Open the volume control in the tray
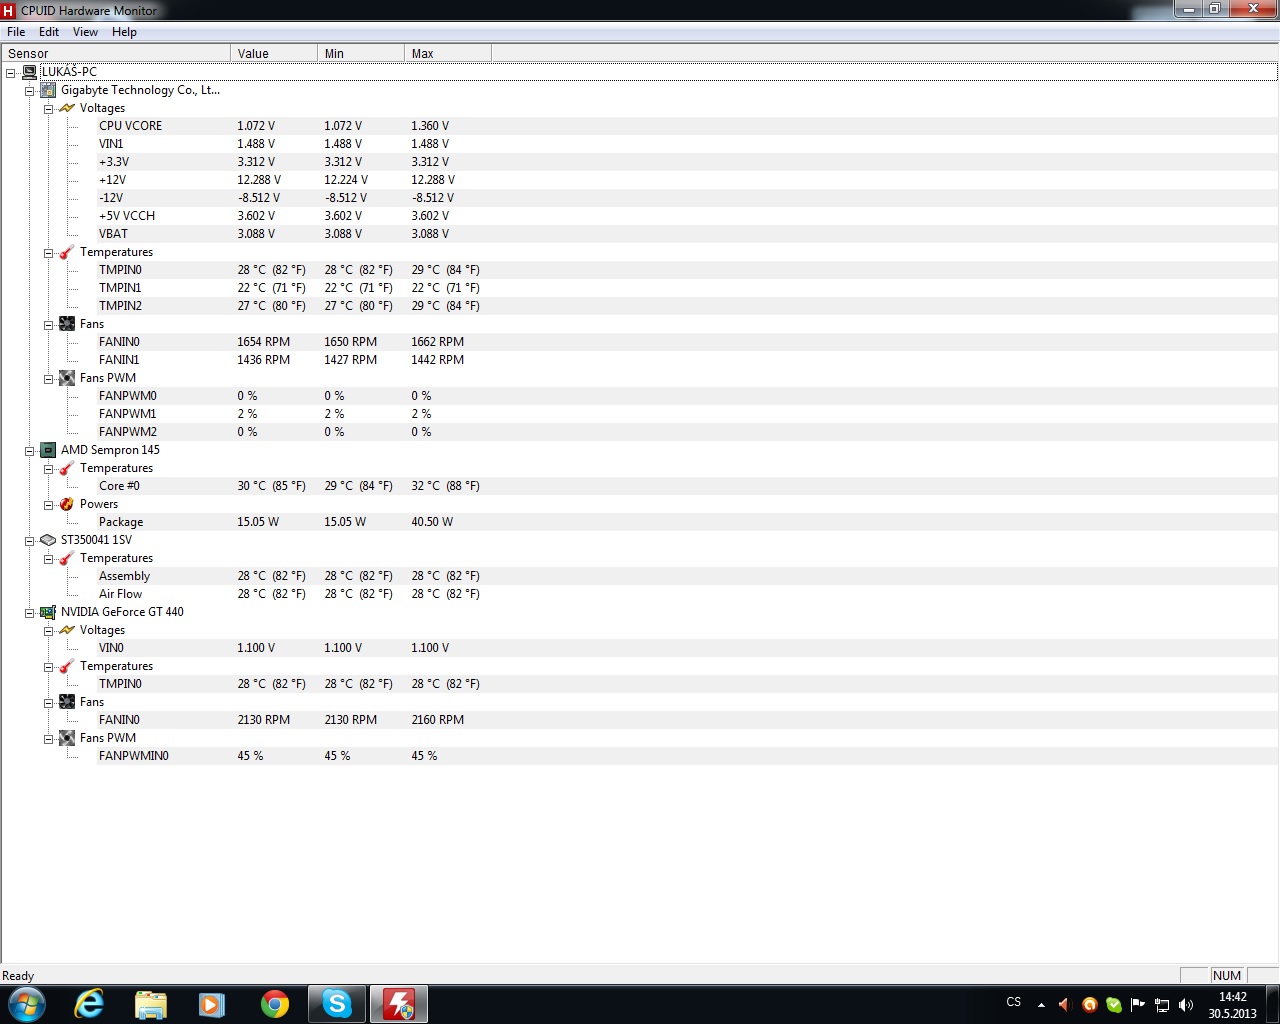Screen dimensions: 1280x1024 click(x=1186, y=1004)
